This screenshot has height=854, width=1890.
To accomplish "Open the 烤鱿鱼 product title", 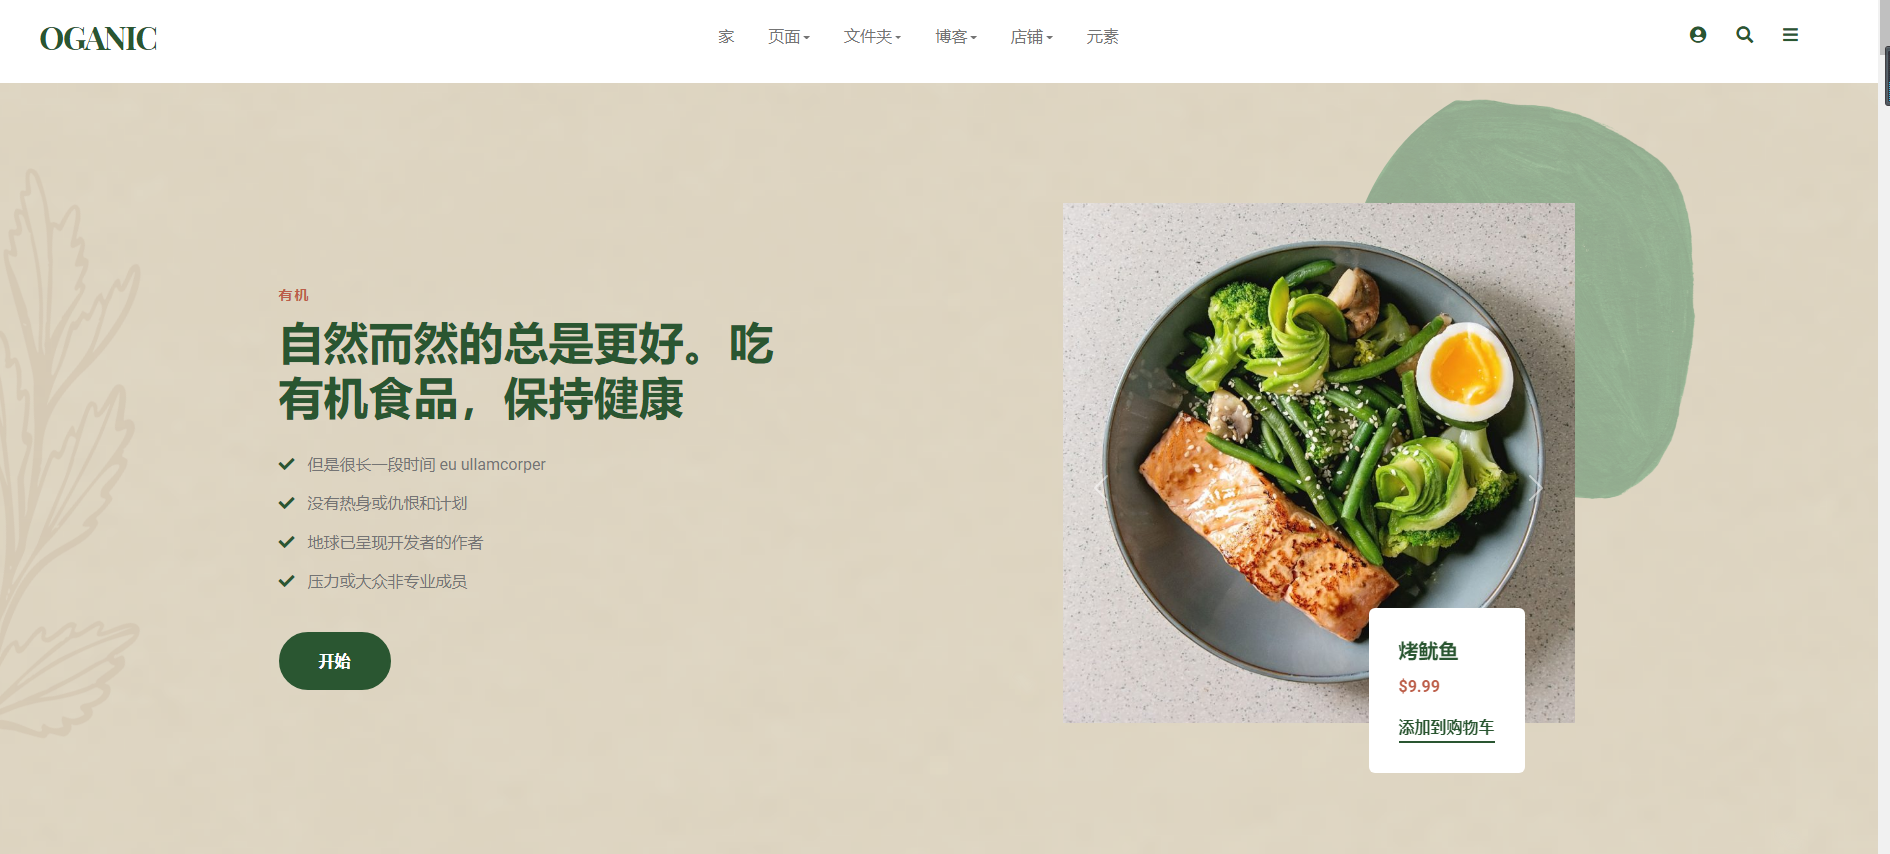I will click(1428, 652).
